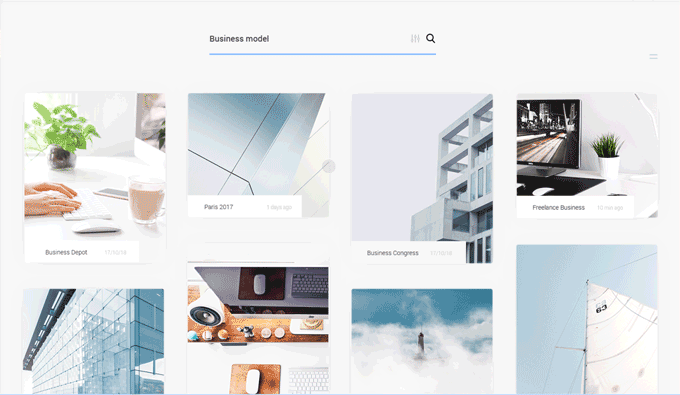
Task: Open the glass office building thumbnail
Action: pos(93,342)
